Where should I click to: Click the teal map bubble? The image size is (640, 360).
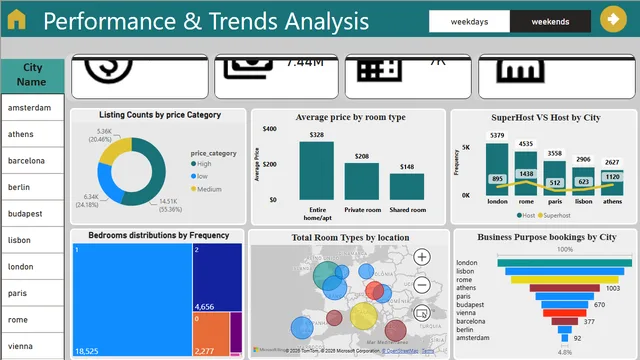point(325,274)
